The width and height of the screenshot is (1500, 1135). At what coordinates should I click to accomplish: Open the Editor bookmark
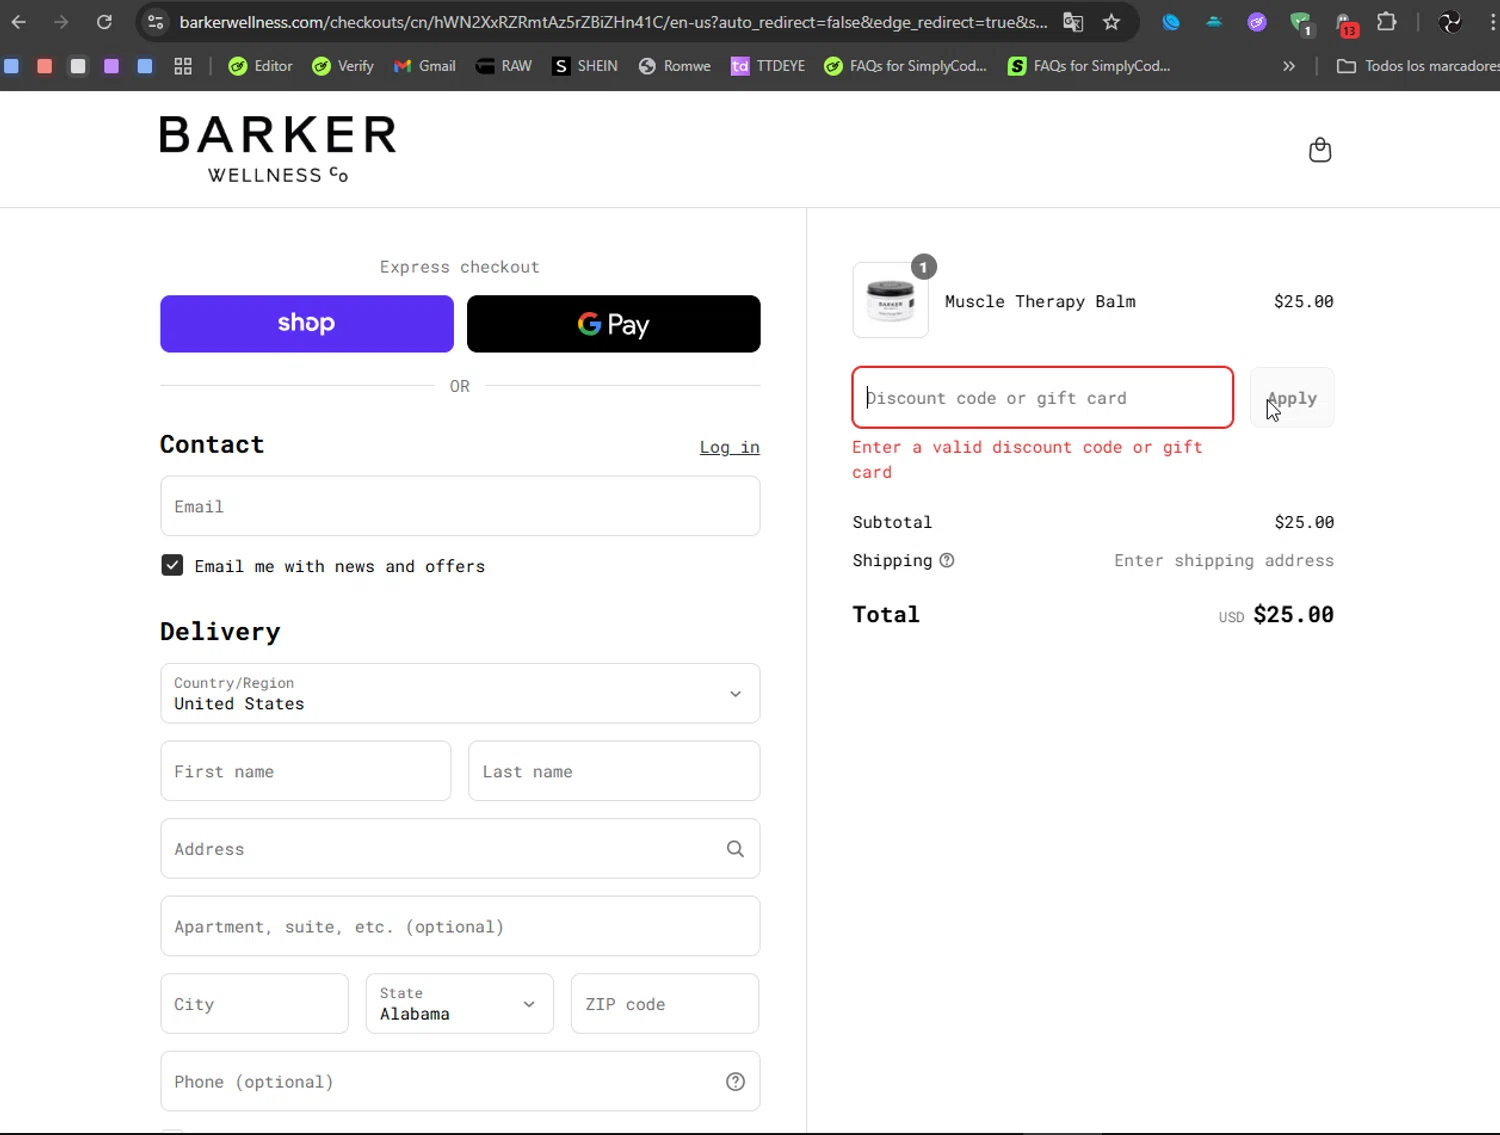(x=261, y=66)
